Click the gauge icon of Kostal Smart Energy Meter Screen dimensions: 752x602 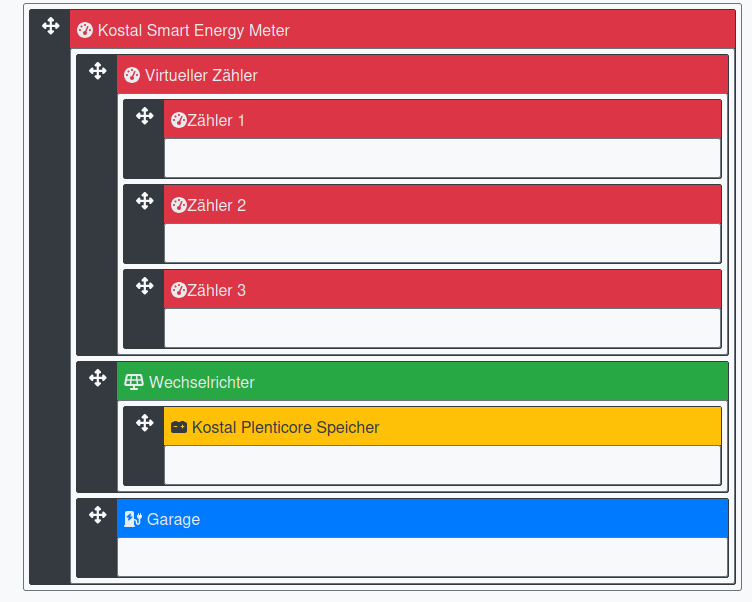pyautogui.click(x=85, y=30)
